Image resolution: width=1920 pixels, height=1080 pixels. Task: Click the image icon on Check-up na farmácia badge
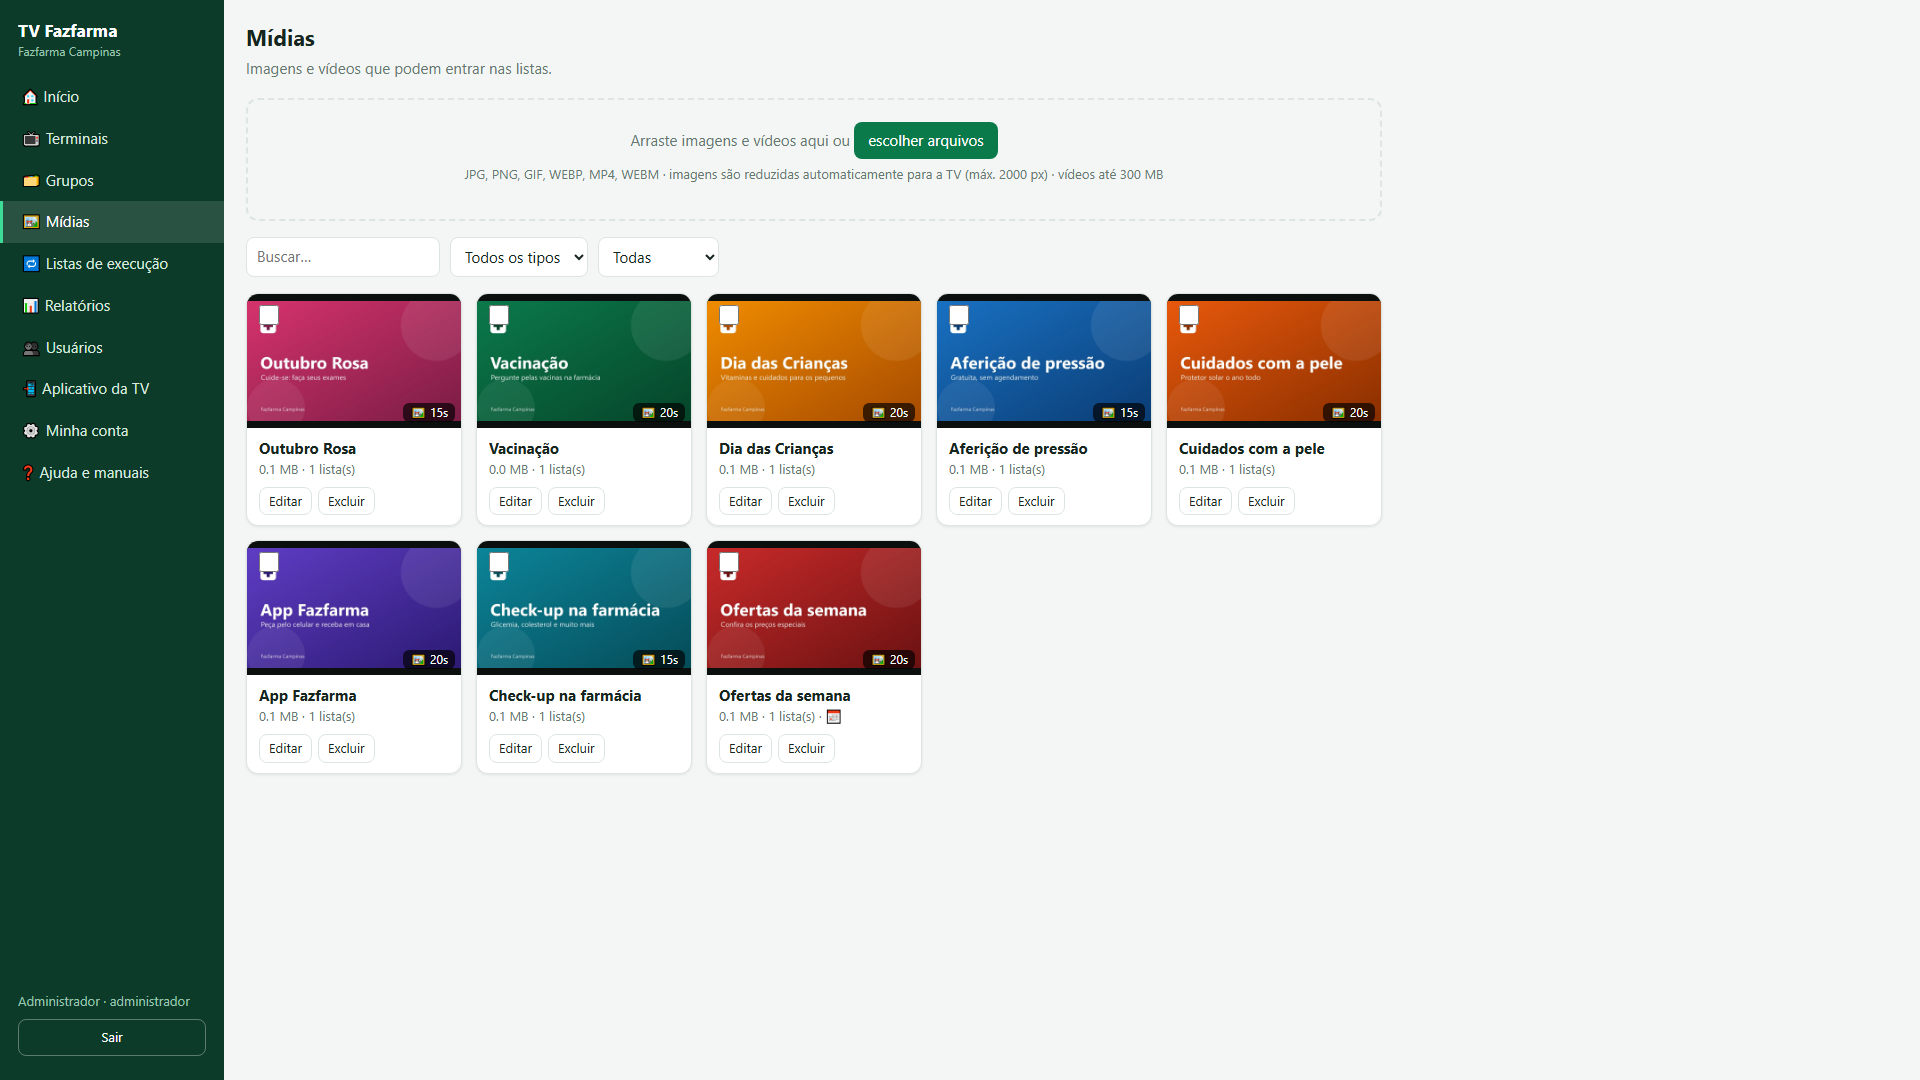click(649, 660)
